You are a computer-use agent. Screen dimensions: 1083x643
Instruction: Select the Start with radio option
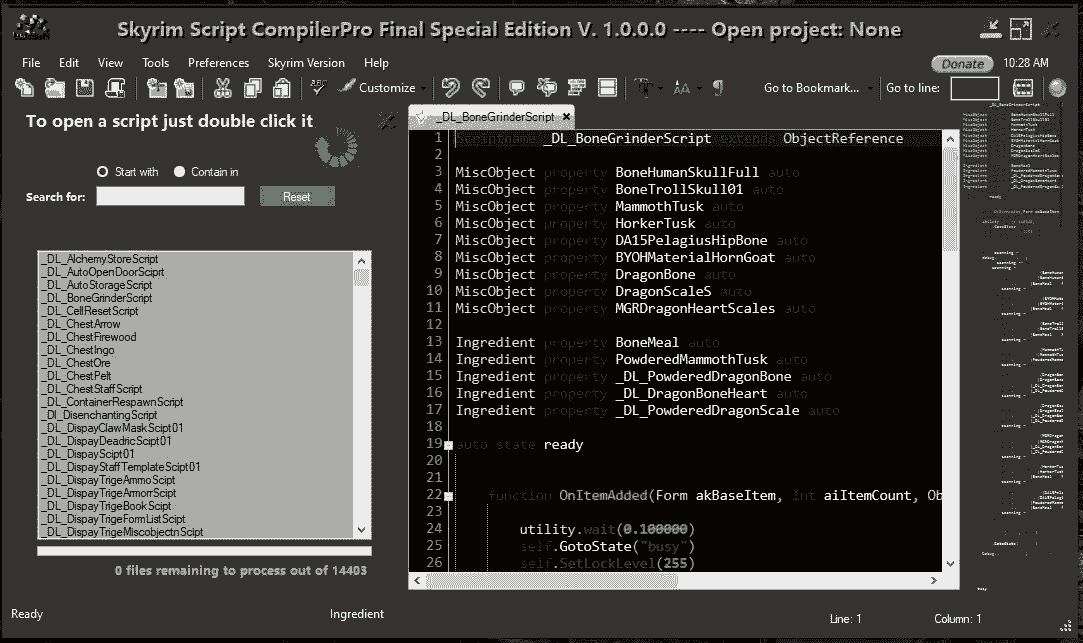coord(102,172)
